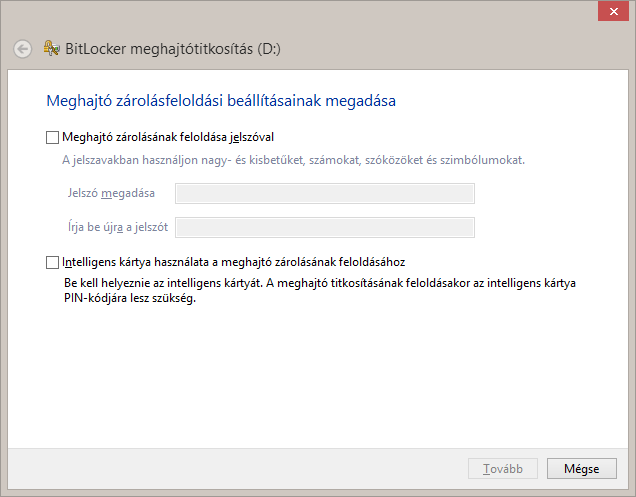Click the password hint text 'A jelszavakban használjon...'
Image resolution: width=636 pixels, height=497 pixels.
point(293,160)
